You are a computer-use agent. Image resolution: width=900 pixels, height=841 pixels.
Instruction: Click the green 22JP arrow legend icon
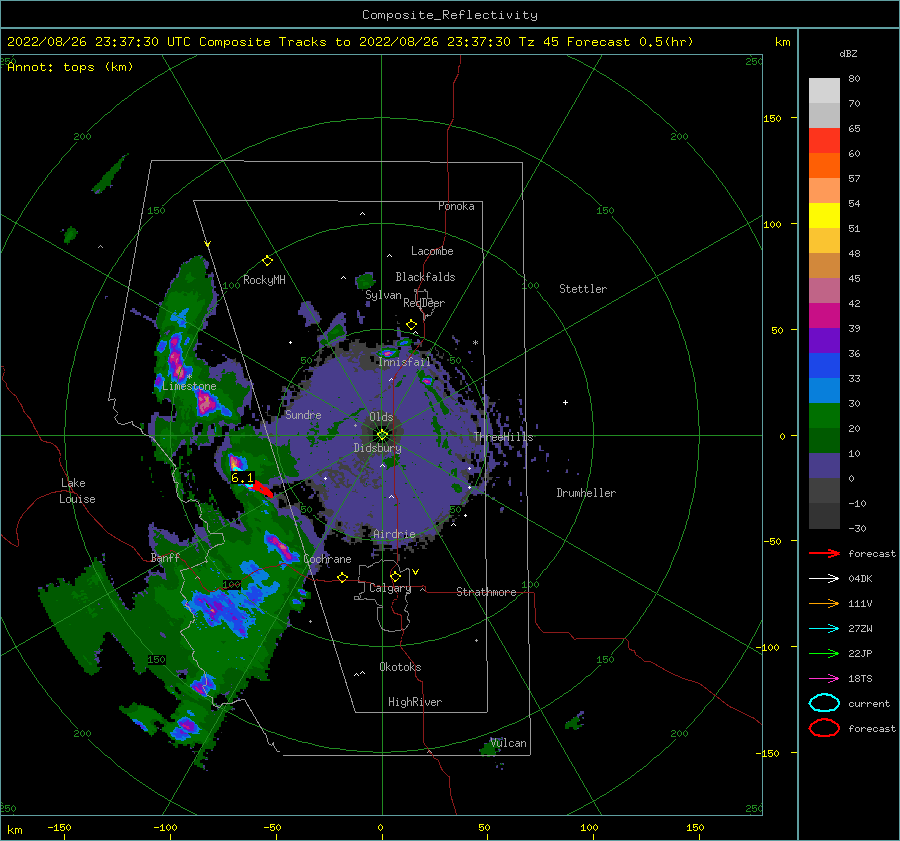pos(824,653)
